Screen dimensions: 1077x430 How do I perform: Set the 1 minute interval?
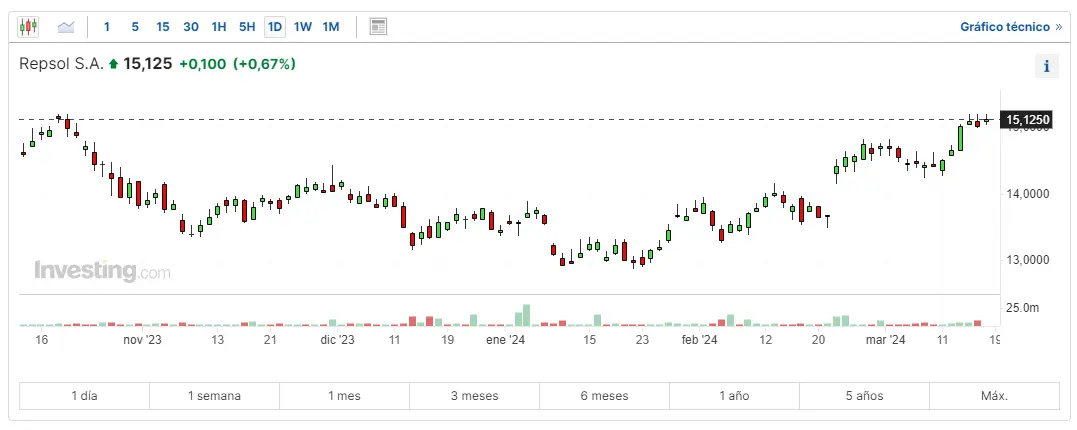click(106, 27)
